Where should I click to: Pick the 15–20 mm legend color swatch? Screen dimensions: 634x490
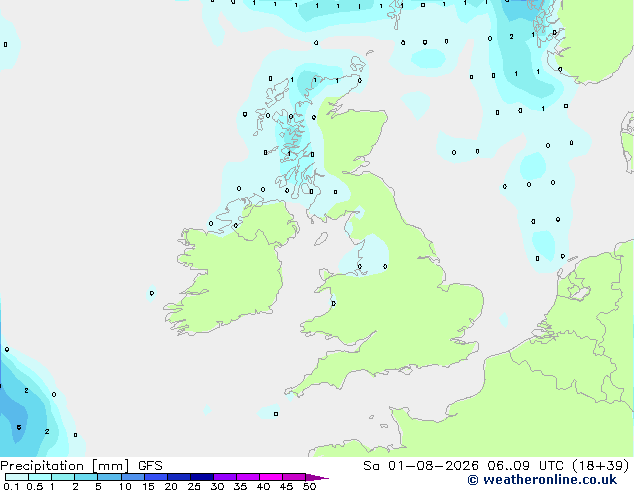point(155,477)
